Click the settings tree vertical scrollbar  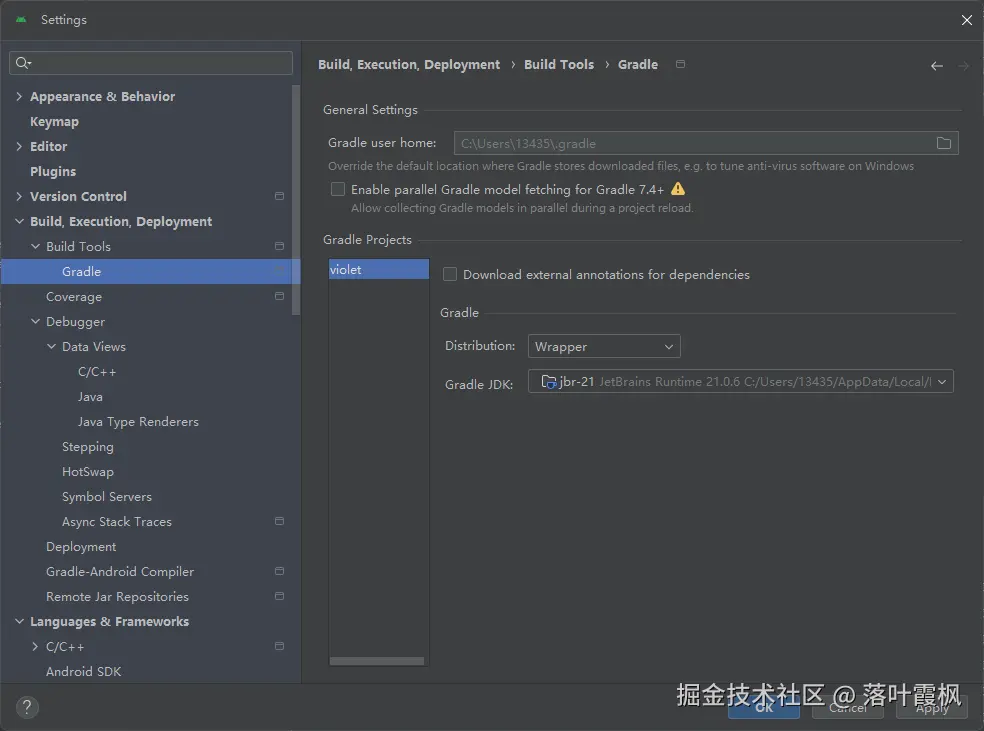point(296,200)
